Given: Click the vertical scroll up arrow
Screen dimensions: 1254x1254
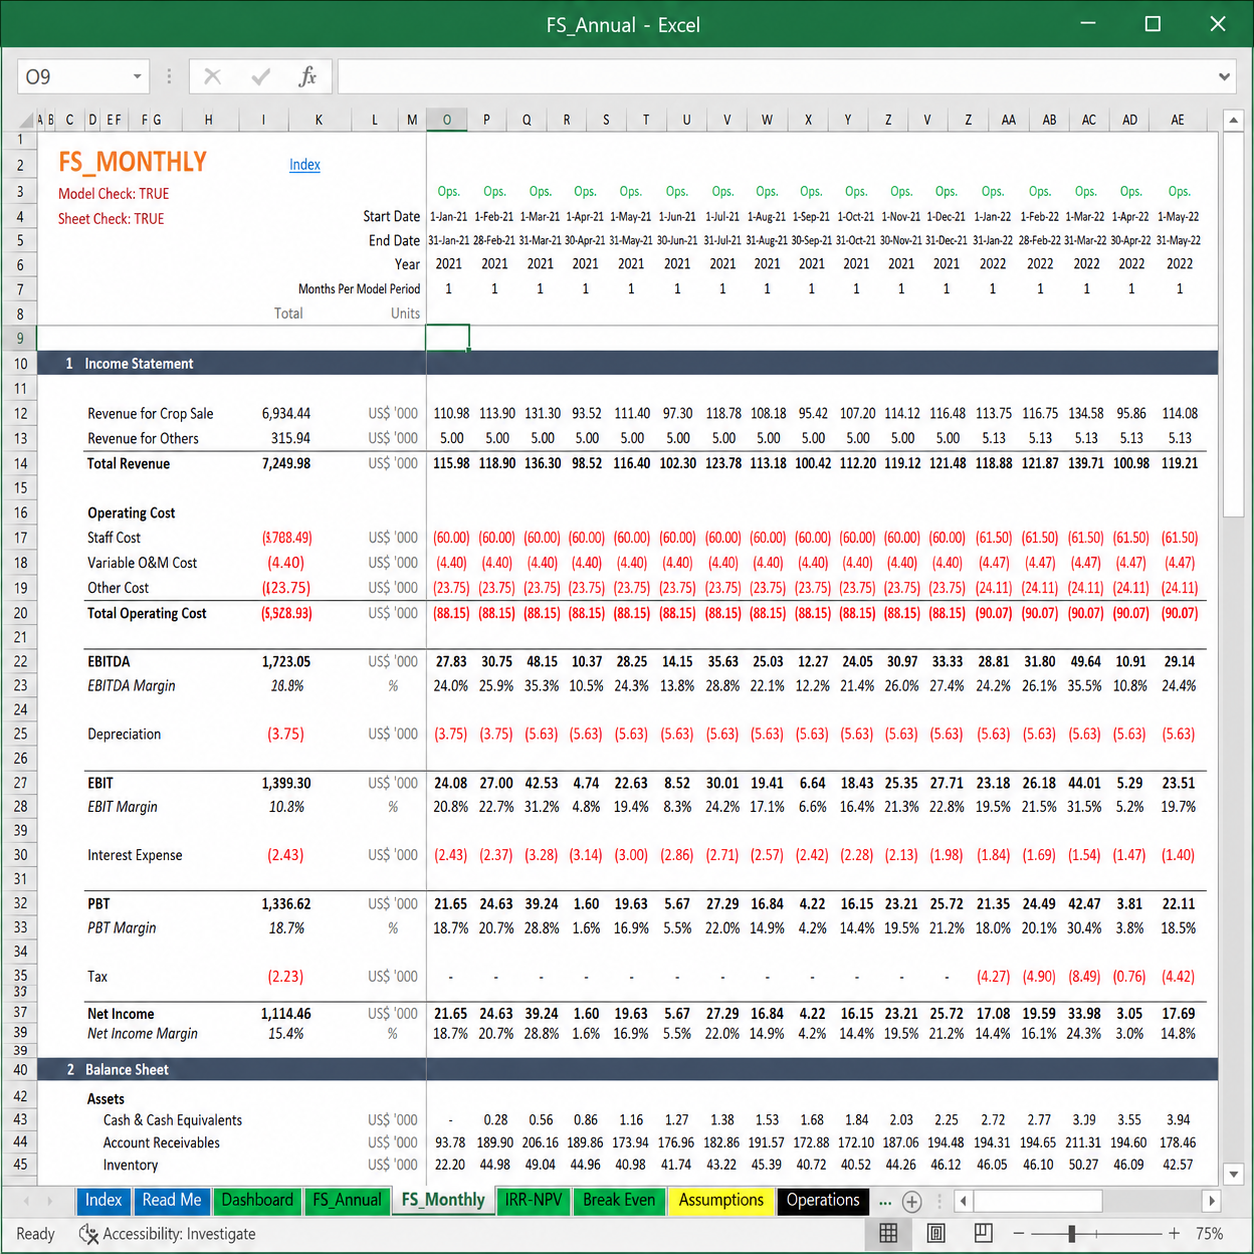Looking at the screenshot, I should pyautogui.click(x=1234, y=121).
